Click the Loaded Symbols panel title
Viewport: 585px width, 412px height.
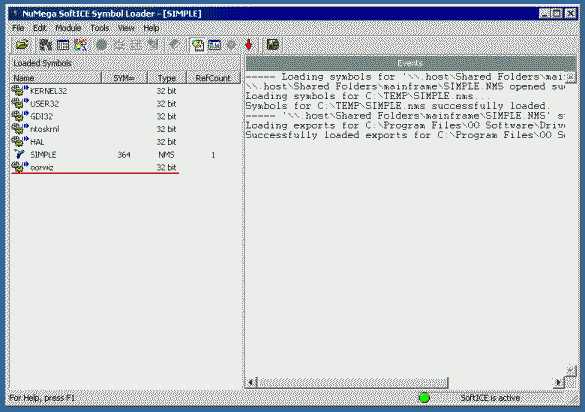42,63
